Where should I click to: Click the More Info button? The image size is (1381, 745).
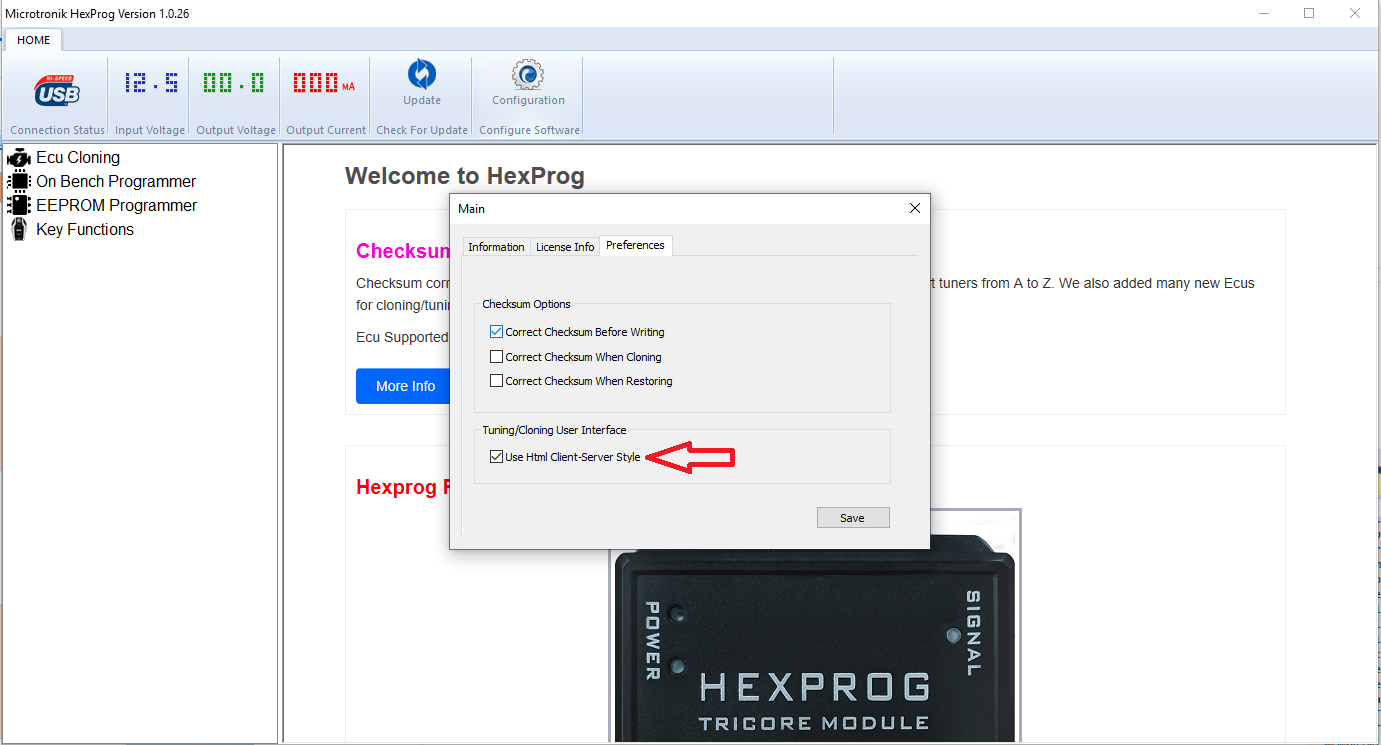[403, 386]
